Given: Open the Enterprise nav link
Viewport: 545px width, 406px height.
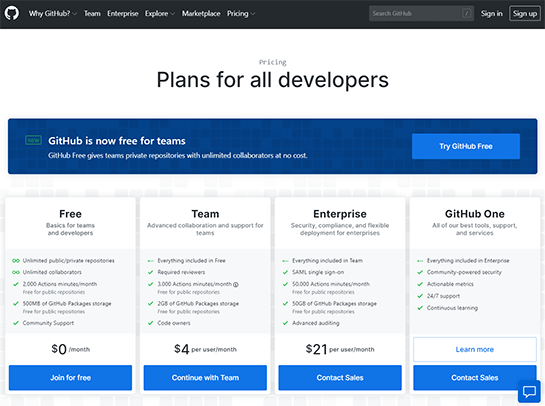Looking at the screenshot, I should click(123, 14).
